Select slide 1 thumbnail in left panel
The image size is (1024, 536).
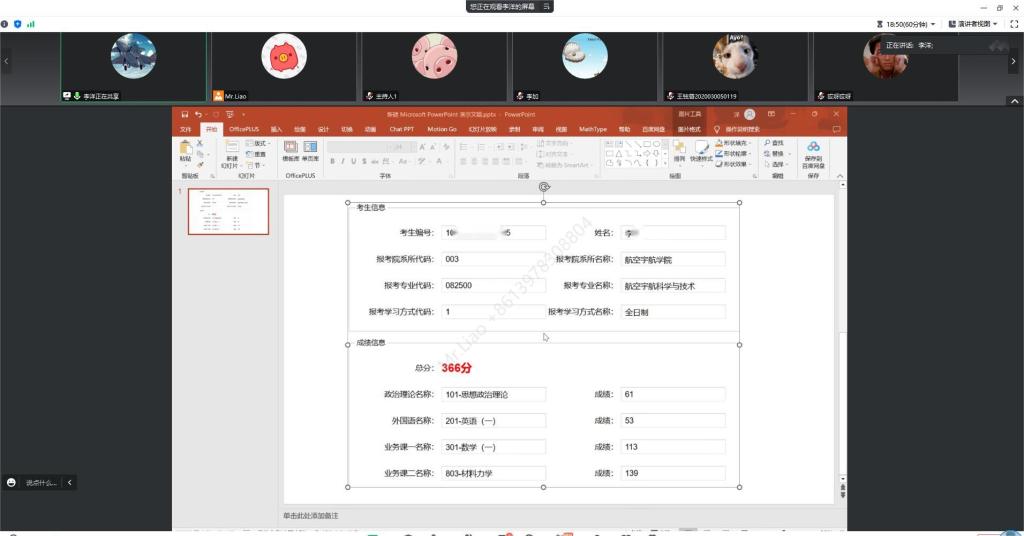pos(228,211)
